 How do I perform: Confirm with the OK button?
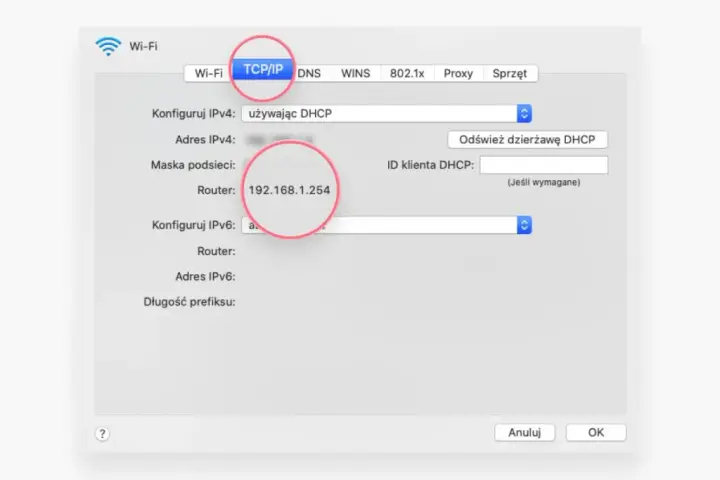pyautogui.click(x=596, y=432)
